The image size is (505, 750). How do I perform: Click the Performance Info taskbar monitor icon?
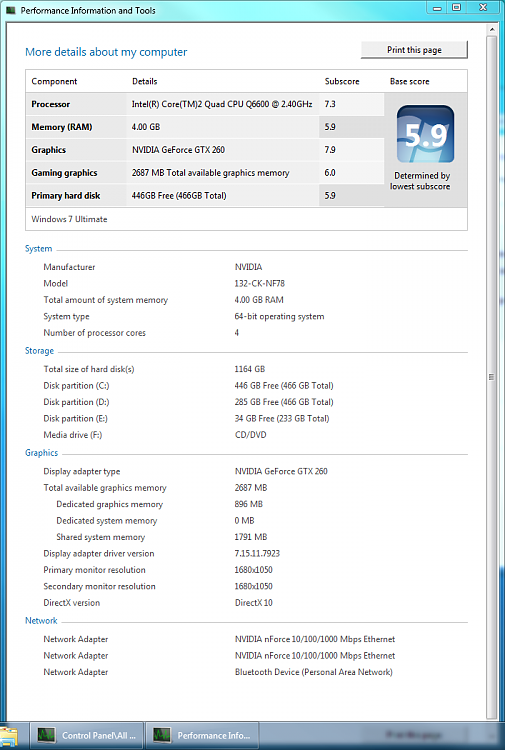162,735
